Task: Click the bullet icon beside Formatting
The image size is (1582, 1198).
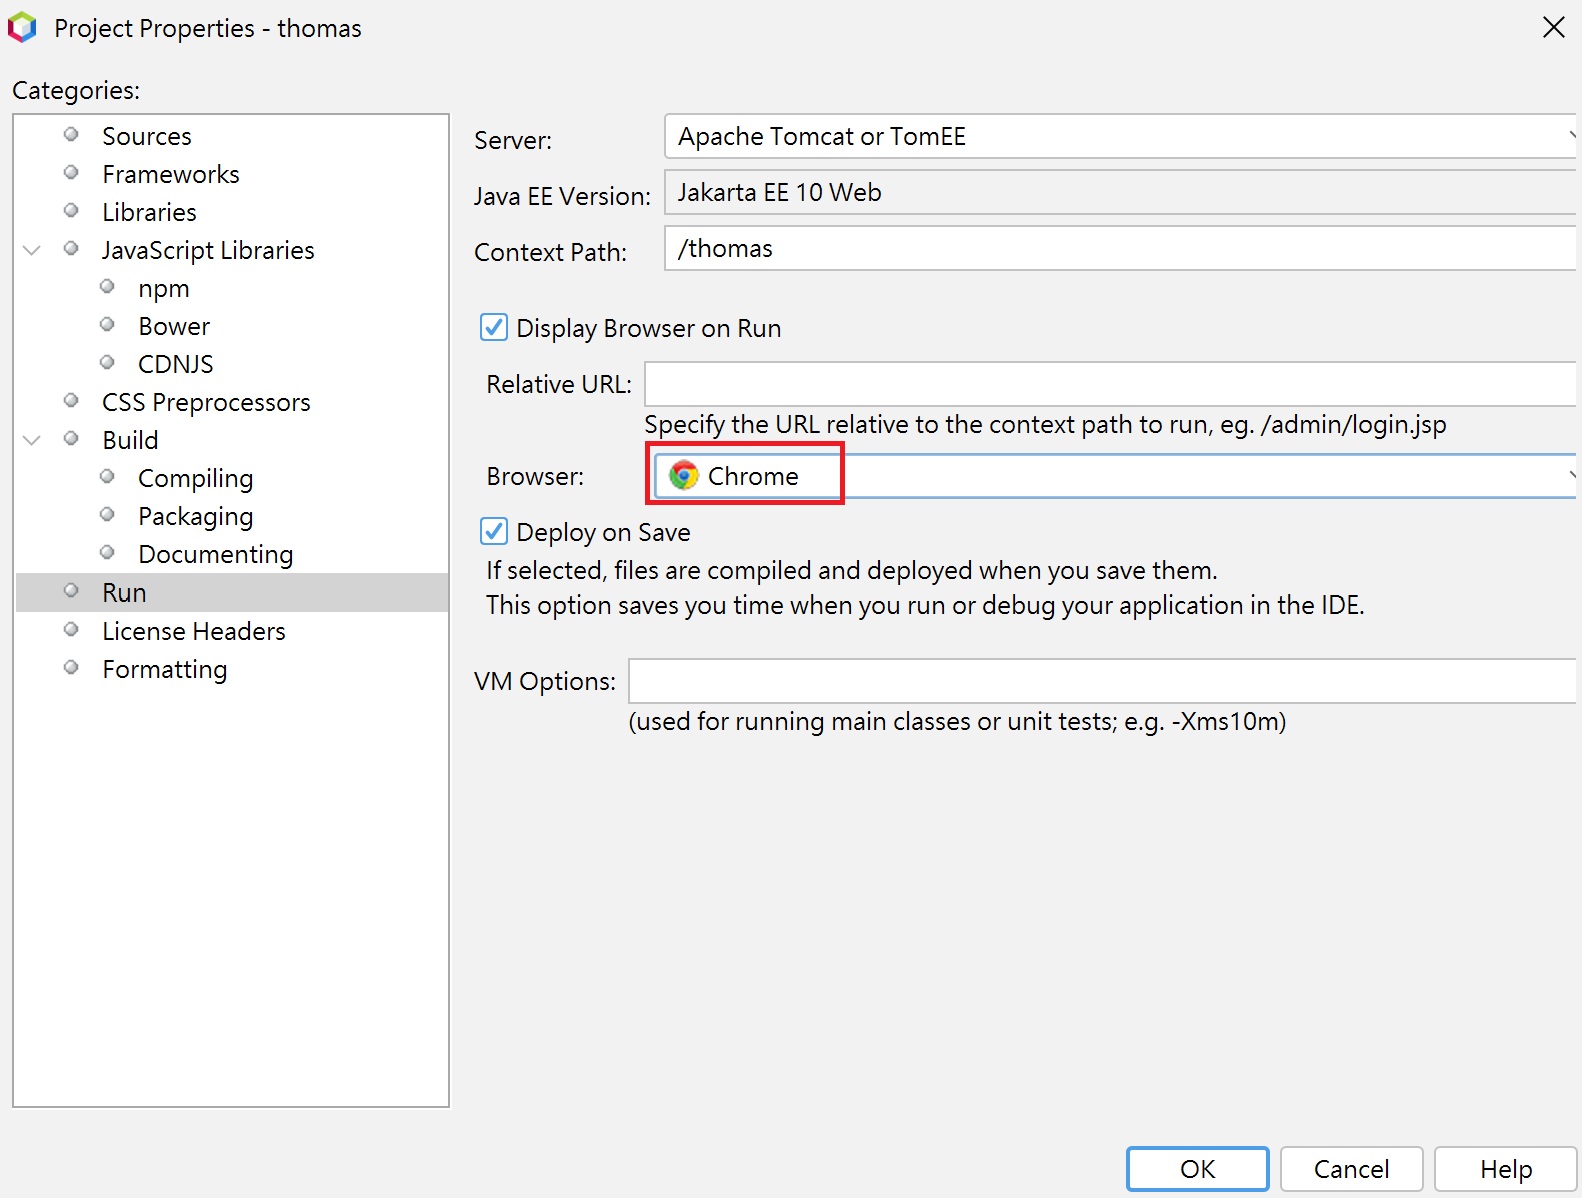Action: click(x=71, y=667)
